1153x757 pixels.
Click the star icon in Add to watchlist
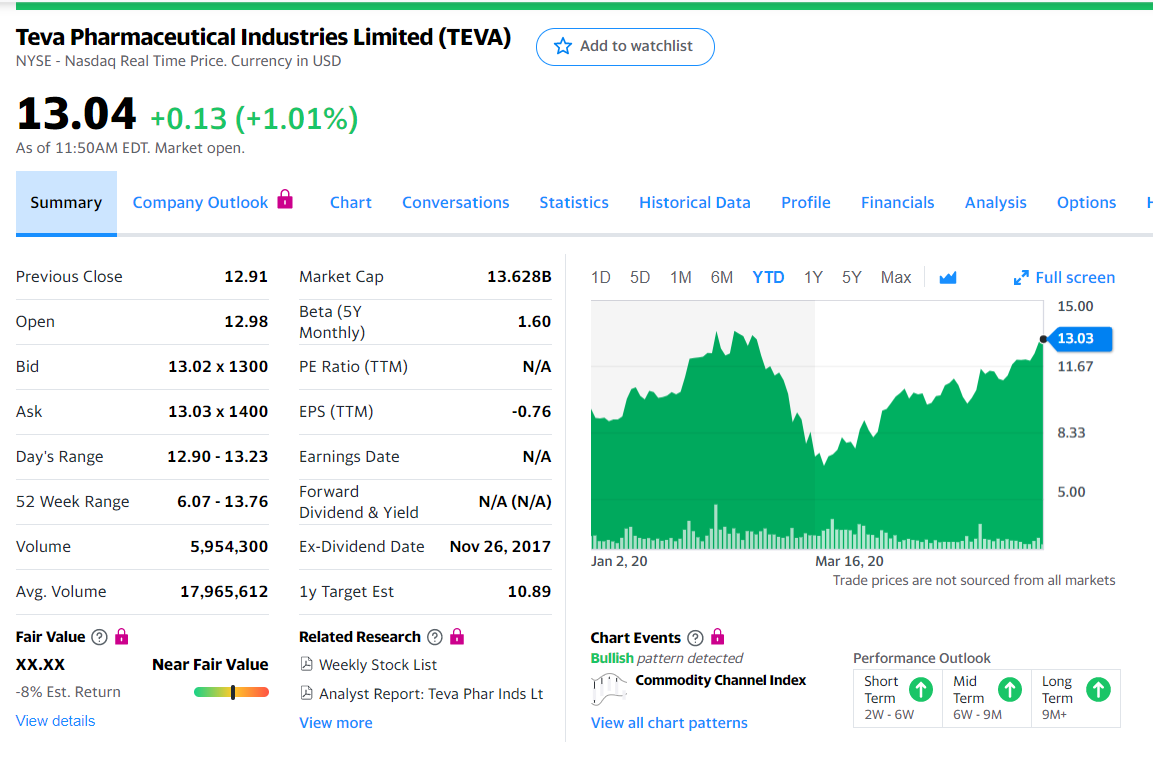point(563,46)
